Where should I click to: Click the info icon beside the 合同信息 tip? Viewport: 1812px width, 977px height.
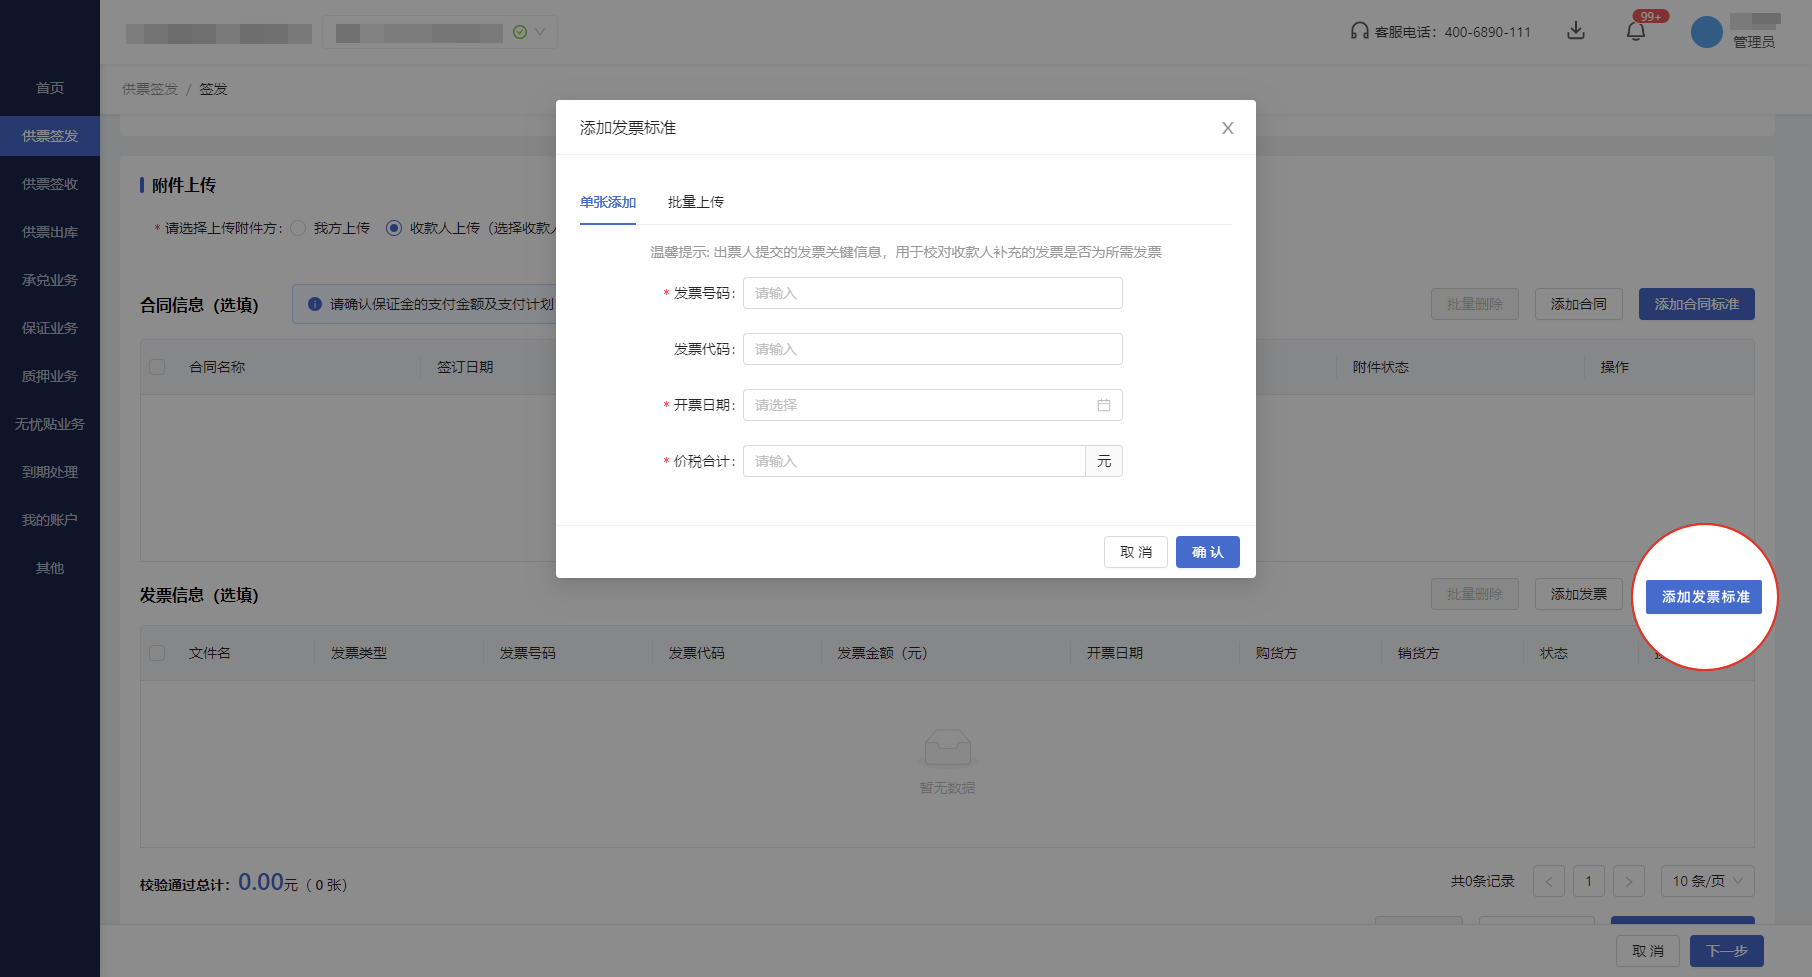pos(316,305)
